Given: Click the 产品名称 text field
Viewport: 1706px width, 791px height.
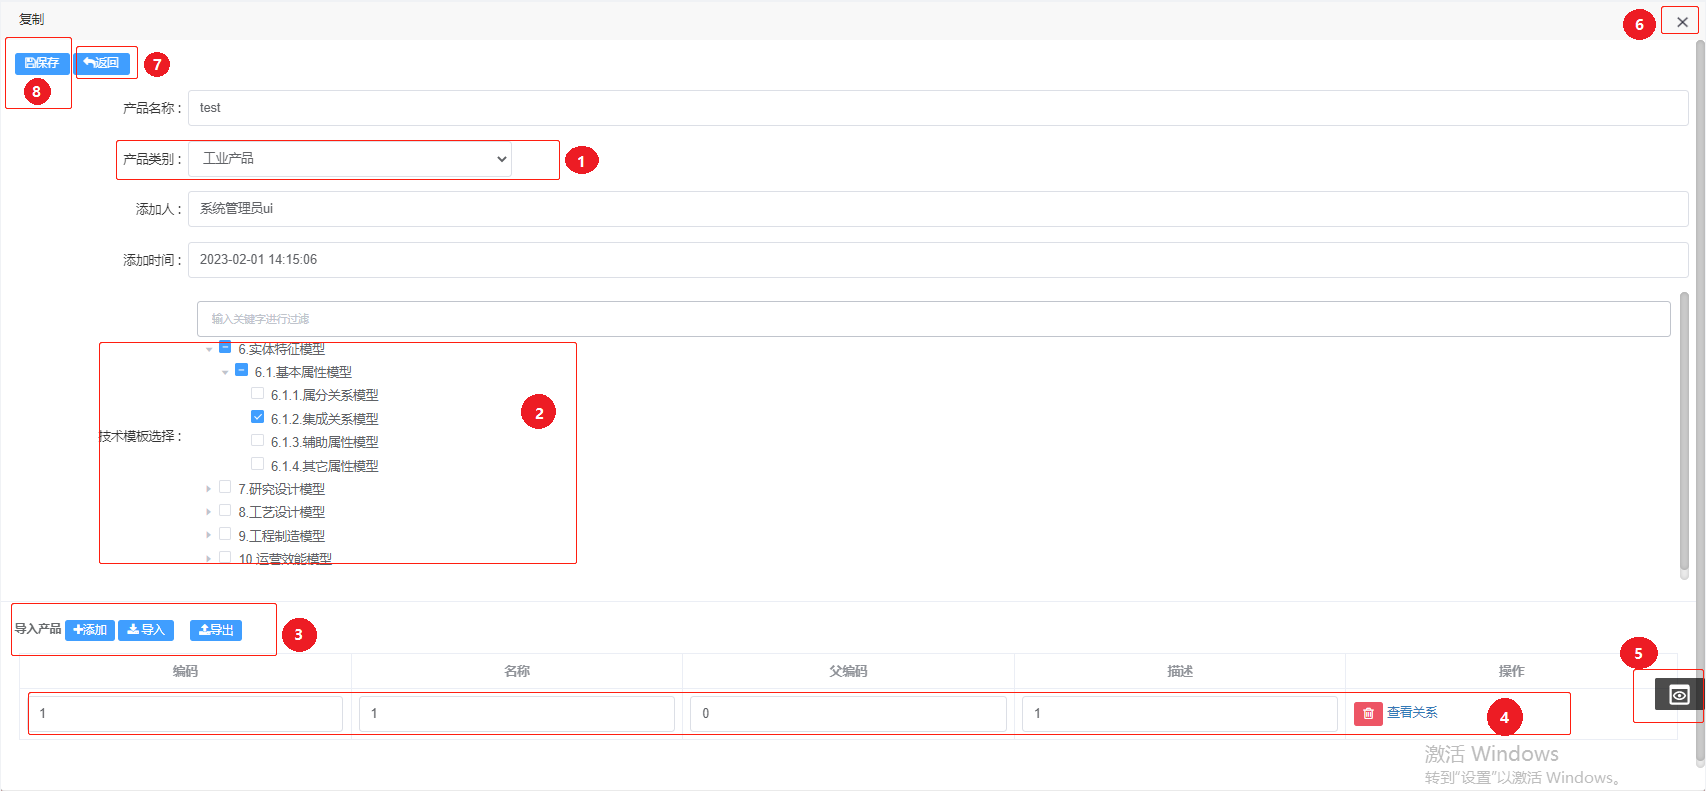Looking at the screenshot, I should click(937, 108).
